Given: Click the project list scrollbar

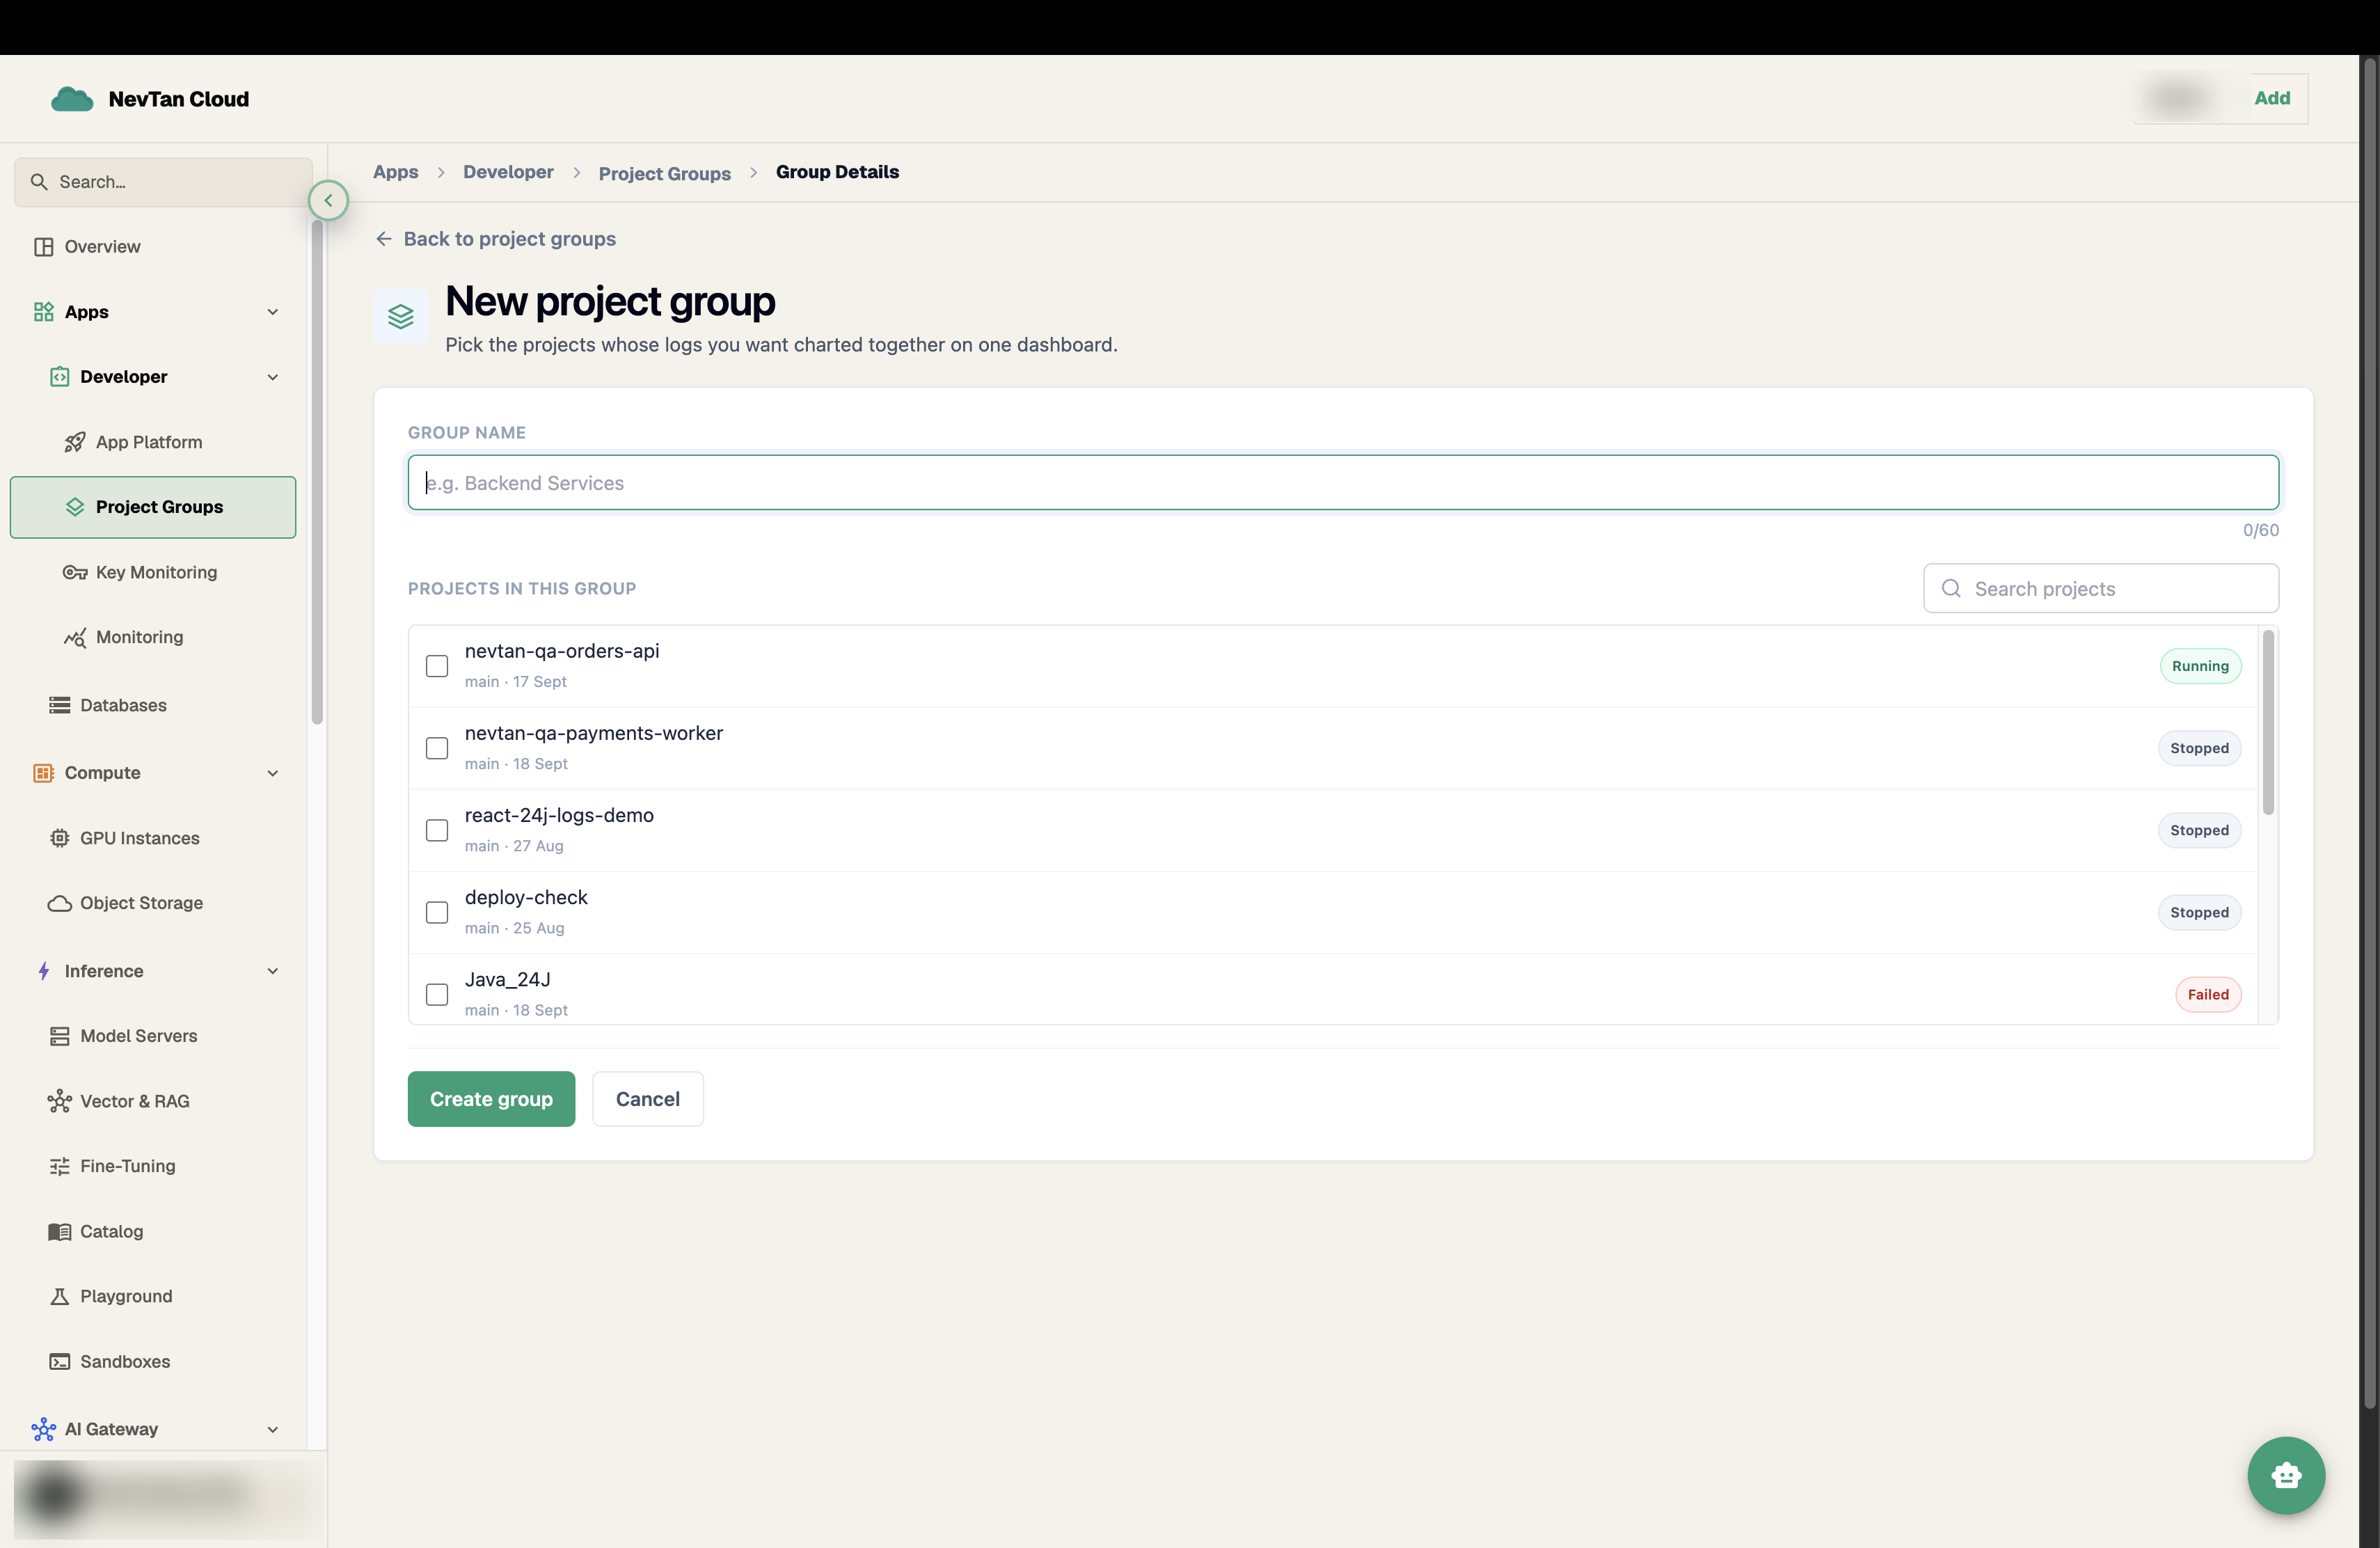Looking at the screenshot, I should [2268, 722].
